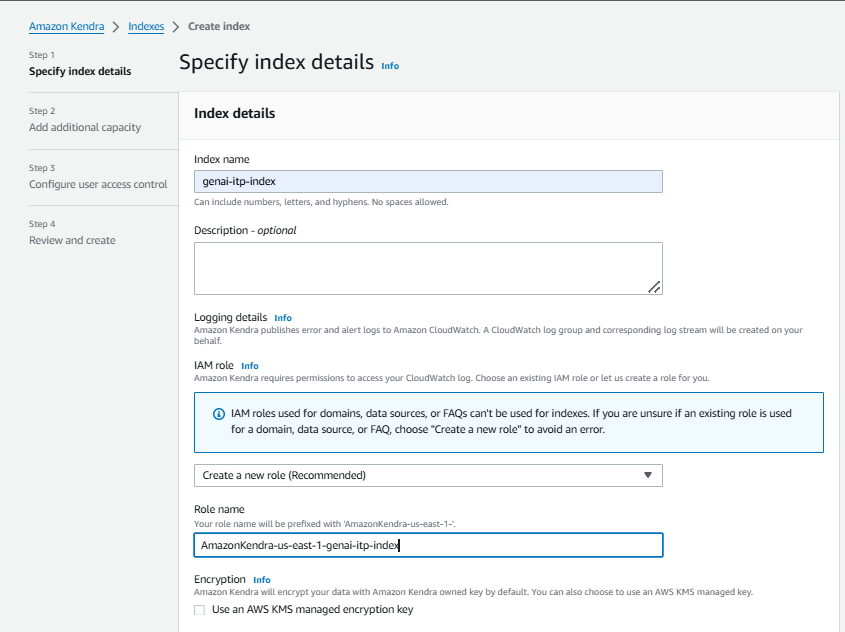Select Step 1 Specify index details
This screenshot has height=632, width=845.
pos(80,71)
